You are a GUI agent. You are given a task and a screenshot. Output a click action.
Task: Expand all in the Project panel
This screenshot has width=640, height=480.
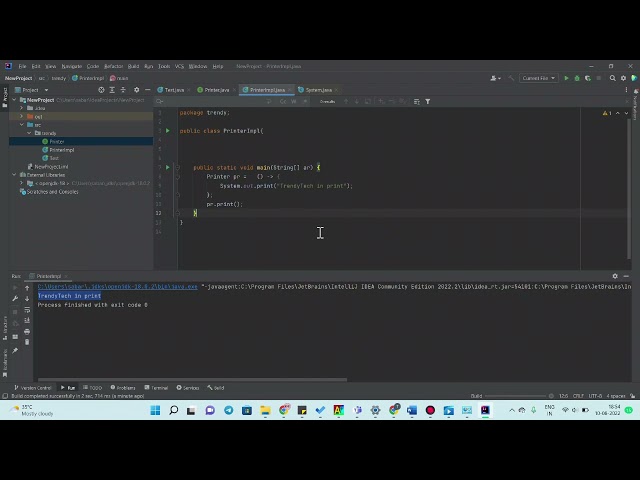tap(112, 90)
